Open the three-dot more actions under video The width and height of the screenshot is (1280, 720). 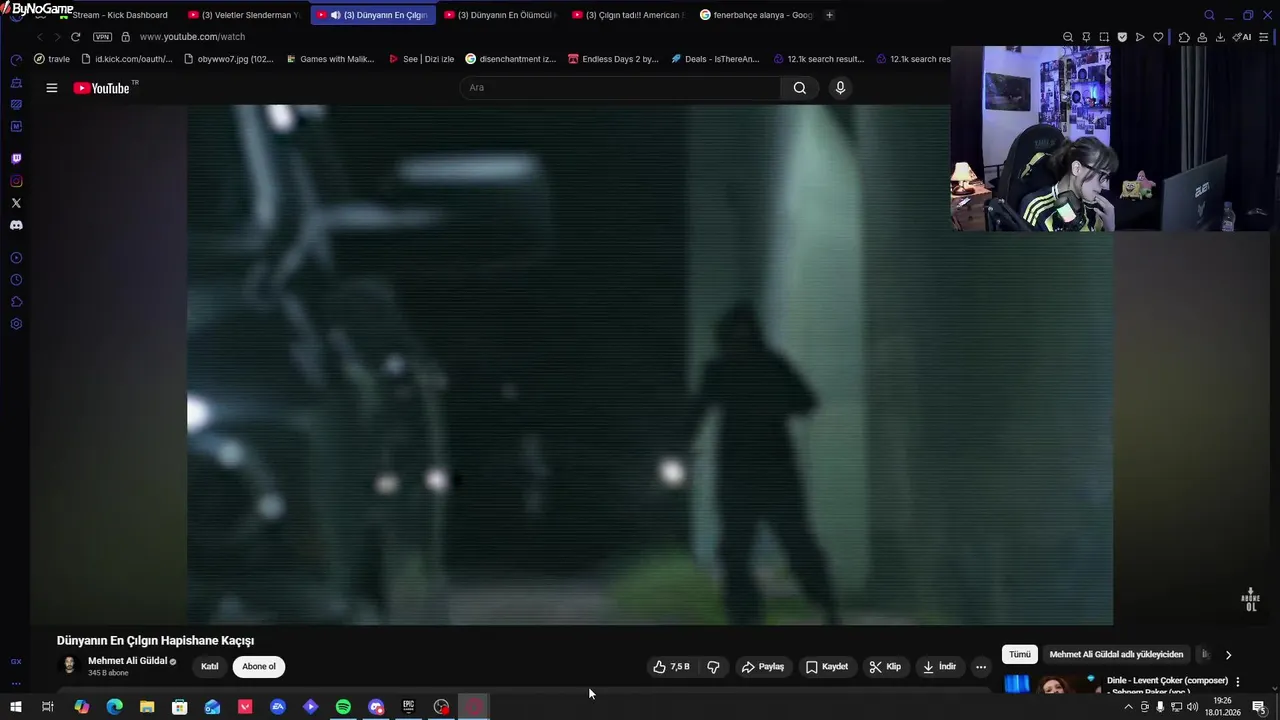[x=981, y=667]
